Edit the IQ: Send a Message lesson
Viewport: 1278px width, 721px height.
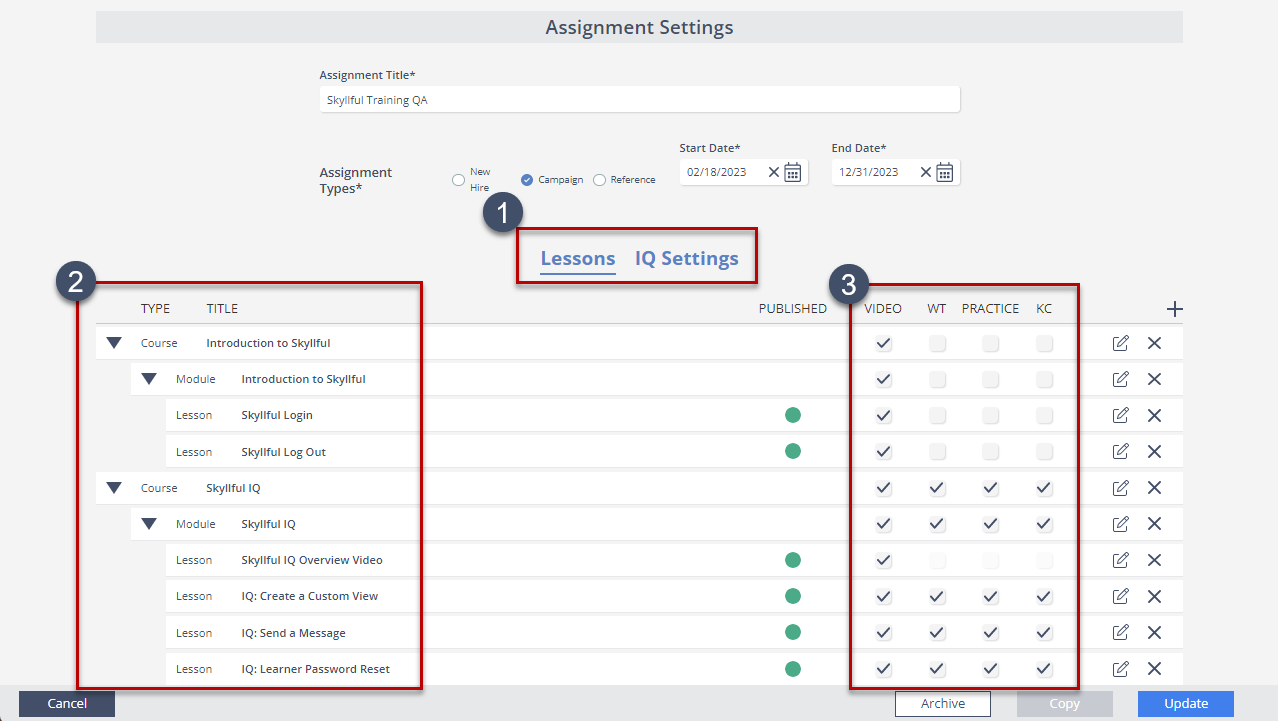click(1120, 632)
